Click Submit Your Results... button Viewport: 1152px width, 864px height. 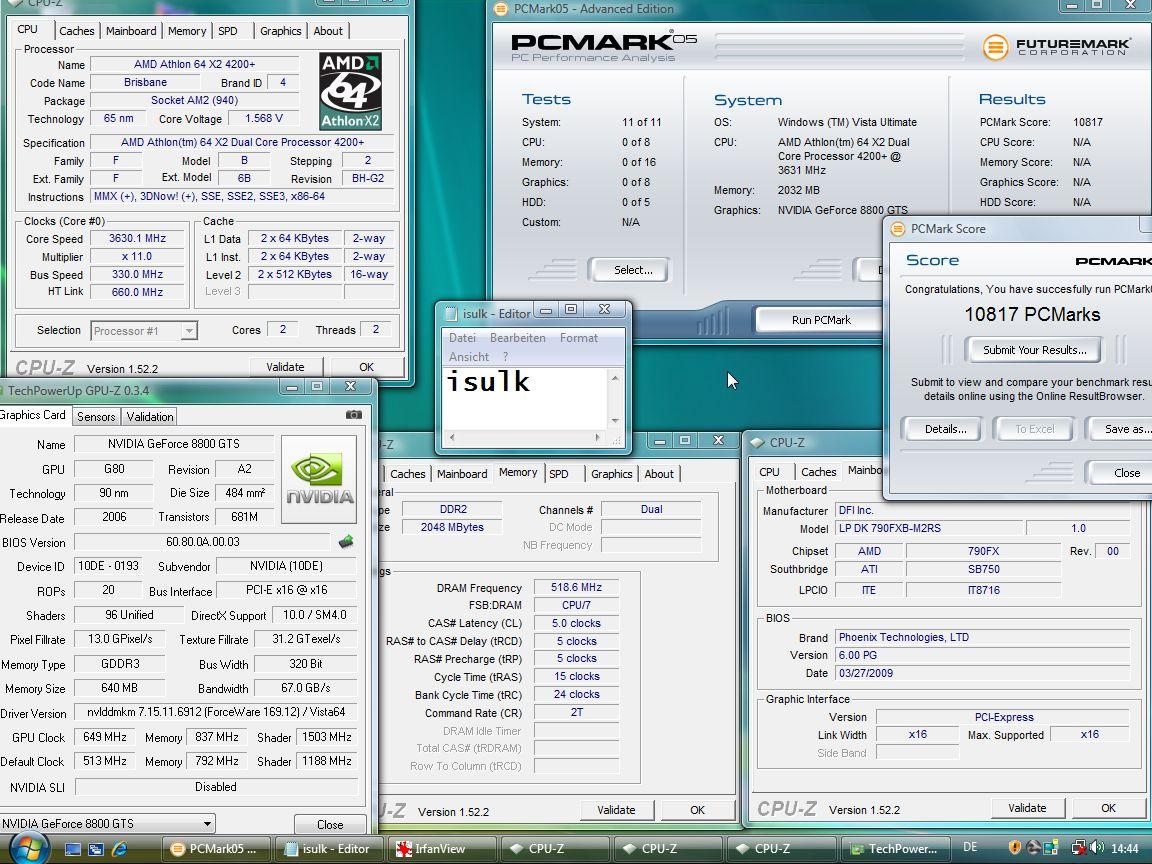1034,350
